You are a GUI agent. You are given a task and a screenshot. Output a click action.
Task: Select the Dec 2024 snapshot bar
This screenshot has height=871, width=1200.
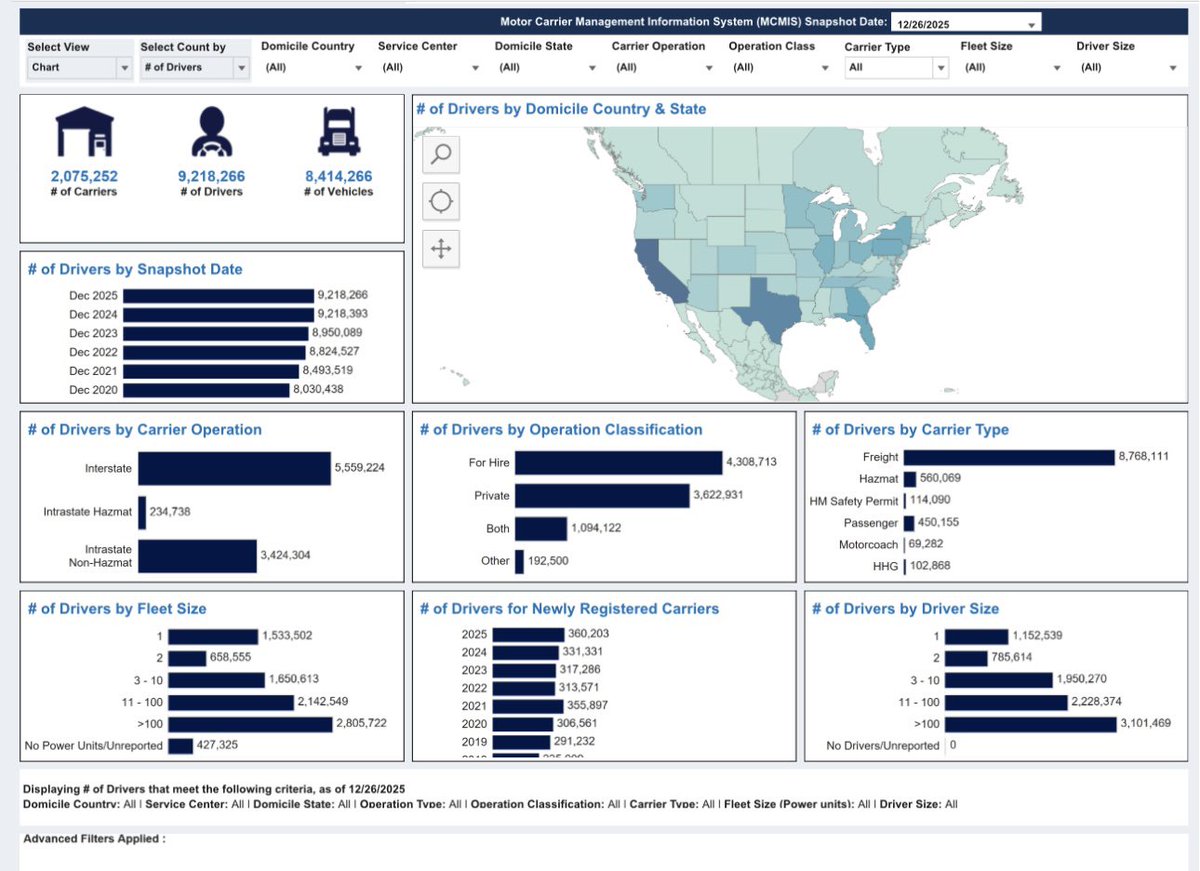[219, 314]
